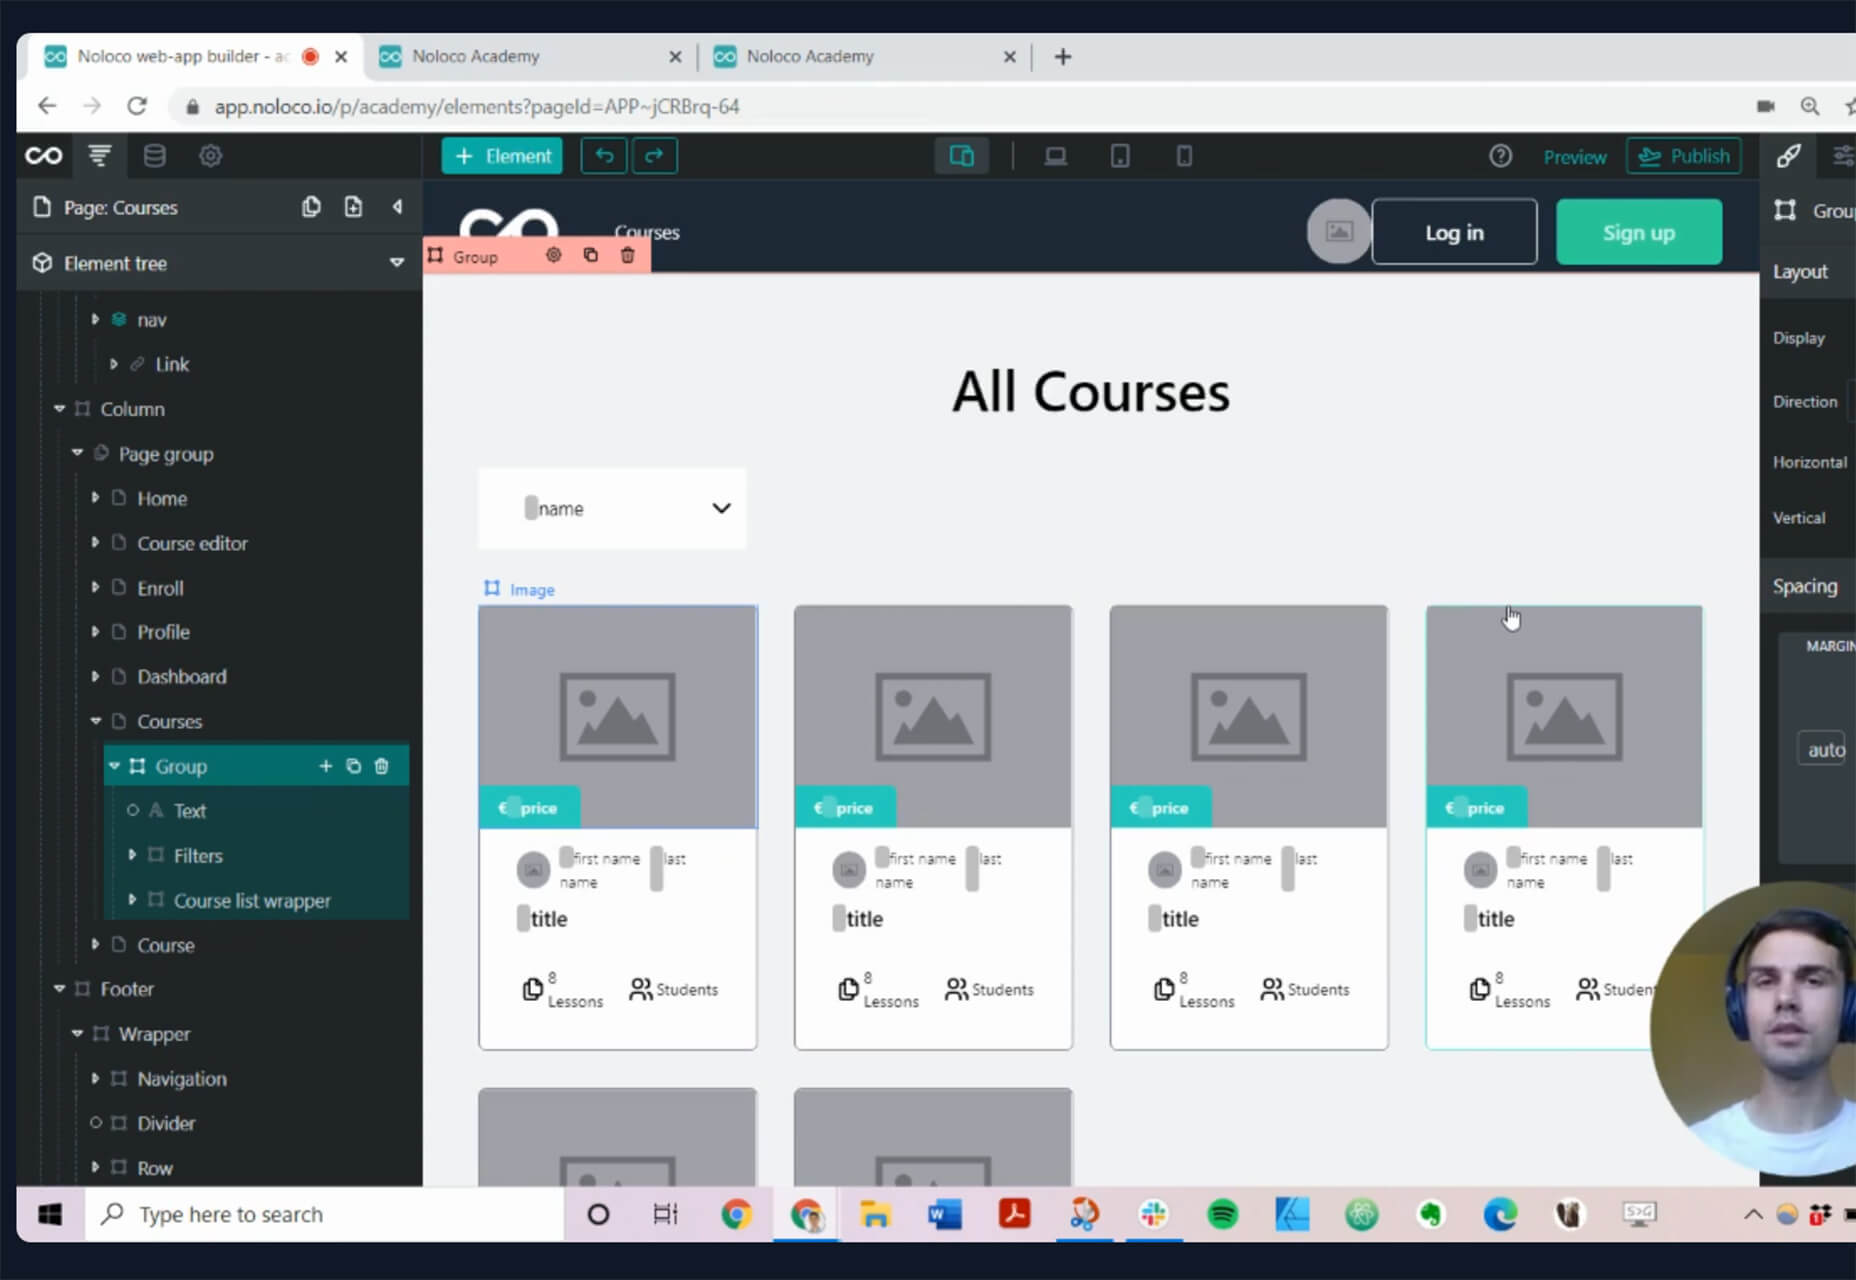This screenshot has height=1280, width=1856.
Task: Click the undo arrow in toolbar
Action: tap(604, 156)
